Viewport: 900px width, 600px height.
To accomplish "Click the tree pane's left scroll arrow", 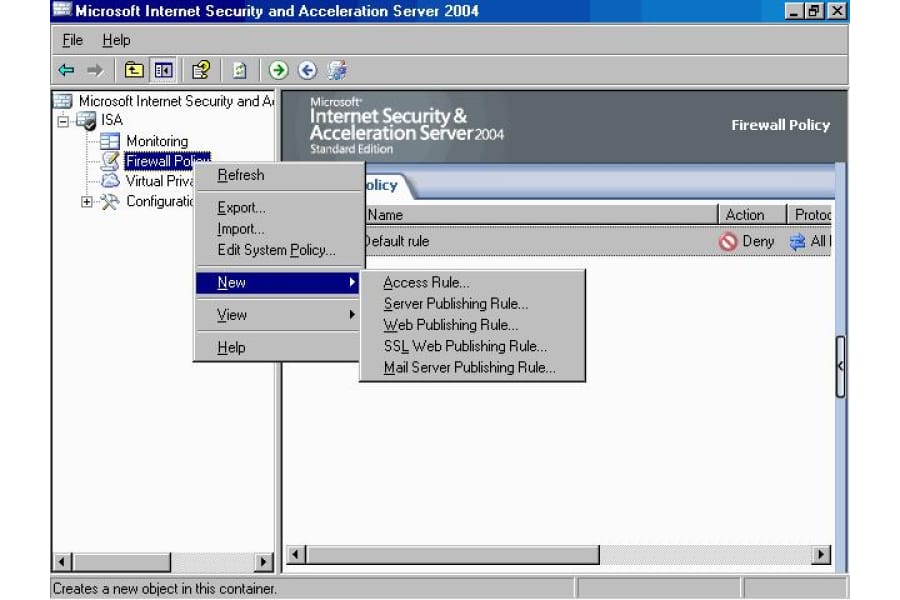I will (63, 562).
